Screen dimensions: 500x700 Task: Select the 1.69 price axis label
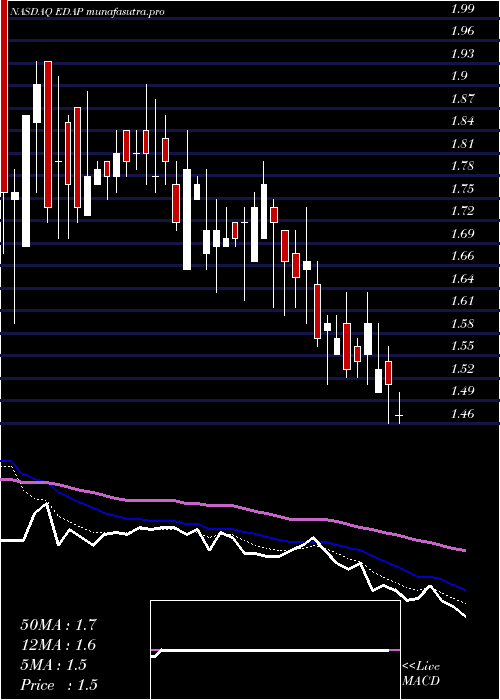point(462,233)
